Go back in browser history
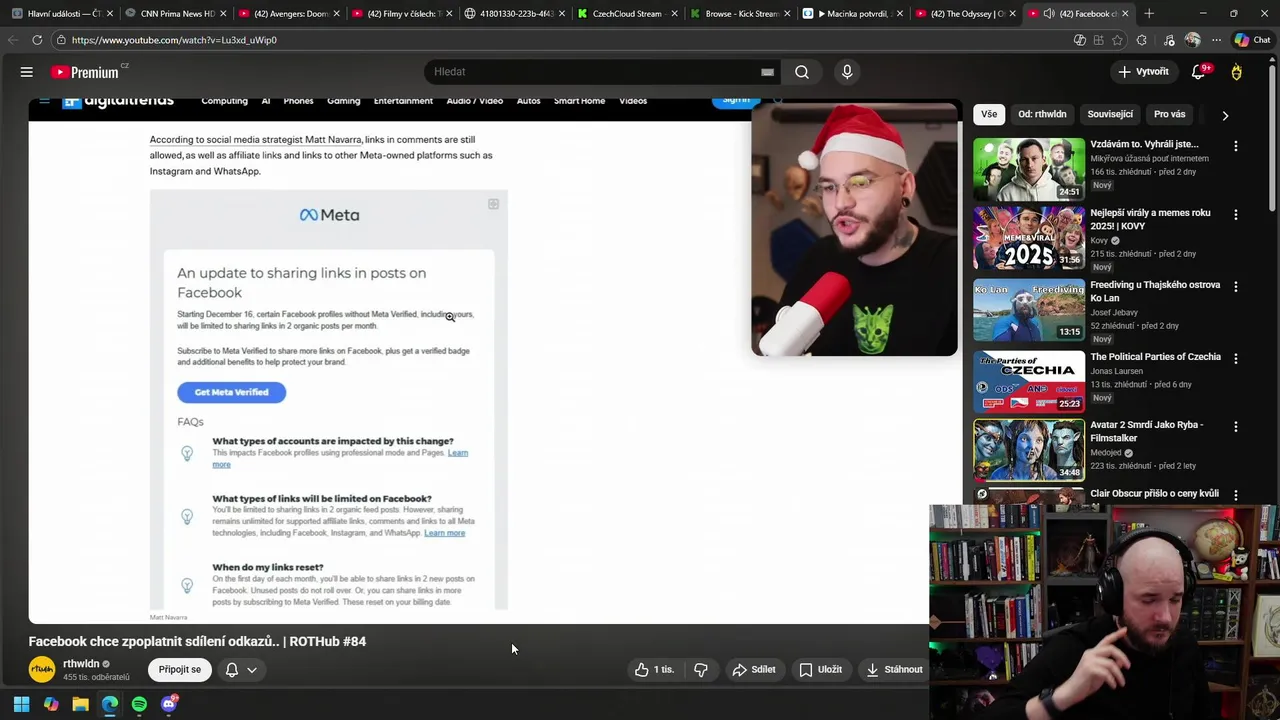The width and height of the screenshot is (1280, 720). (12, 40)
